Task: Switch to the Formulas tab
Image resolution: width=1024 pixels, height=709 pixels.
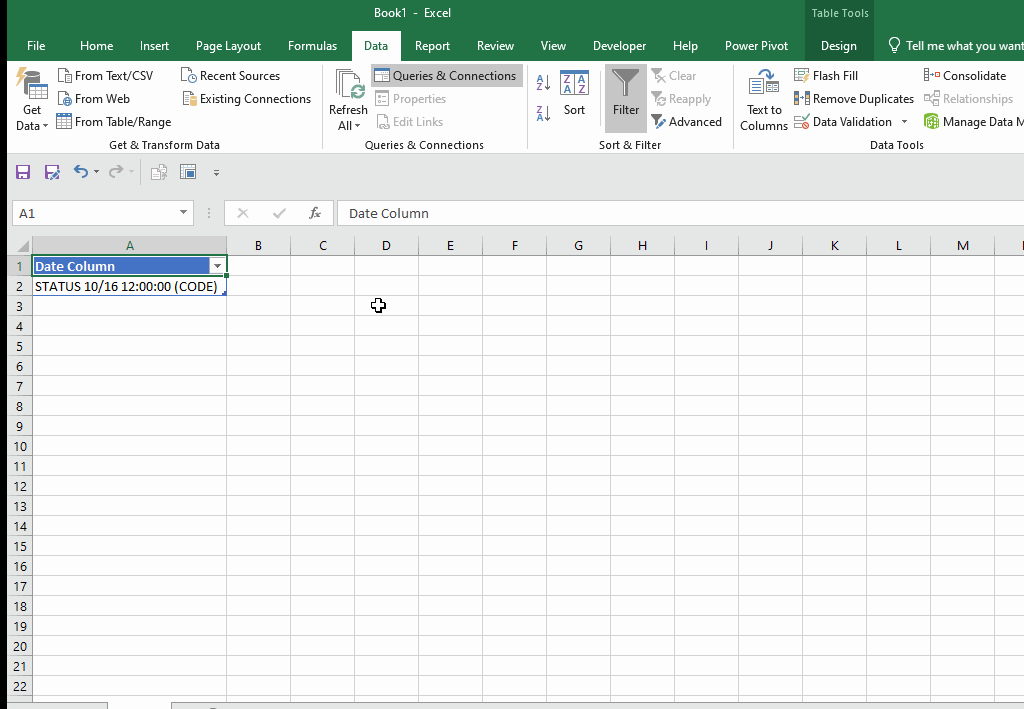Action: click(312, 46)
